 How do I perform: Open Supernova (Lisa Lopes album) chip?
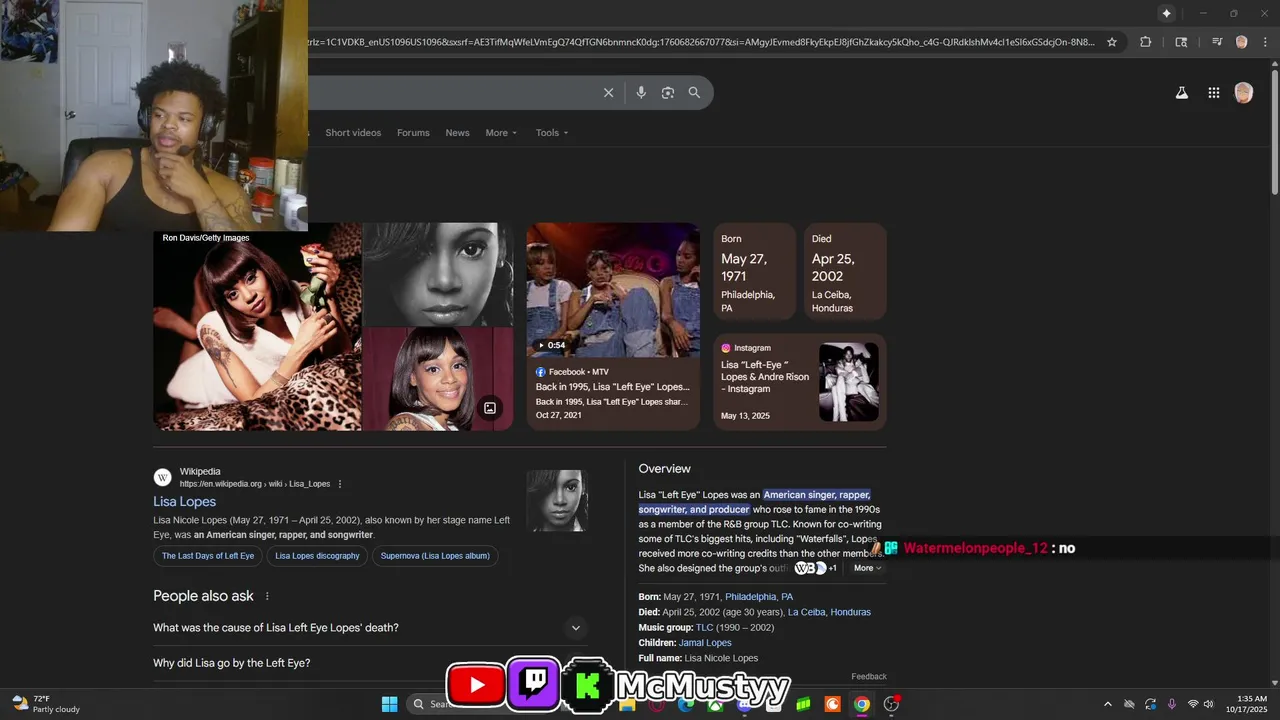coord(435,556)
